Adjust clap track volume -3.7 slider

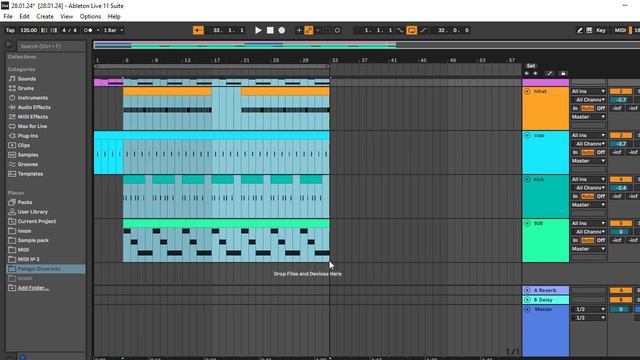point(620,144)
